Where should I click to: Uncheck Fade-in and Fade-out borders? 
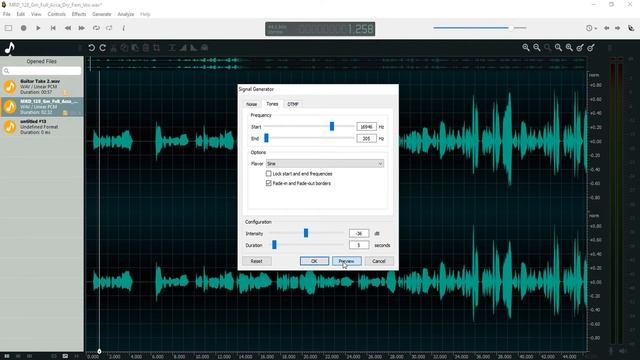(269, 183)
